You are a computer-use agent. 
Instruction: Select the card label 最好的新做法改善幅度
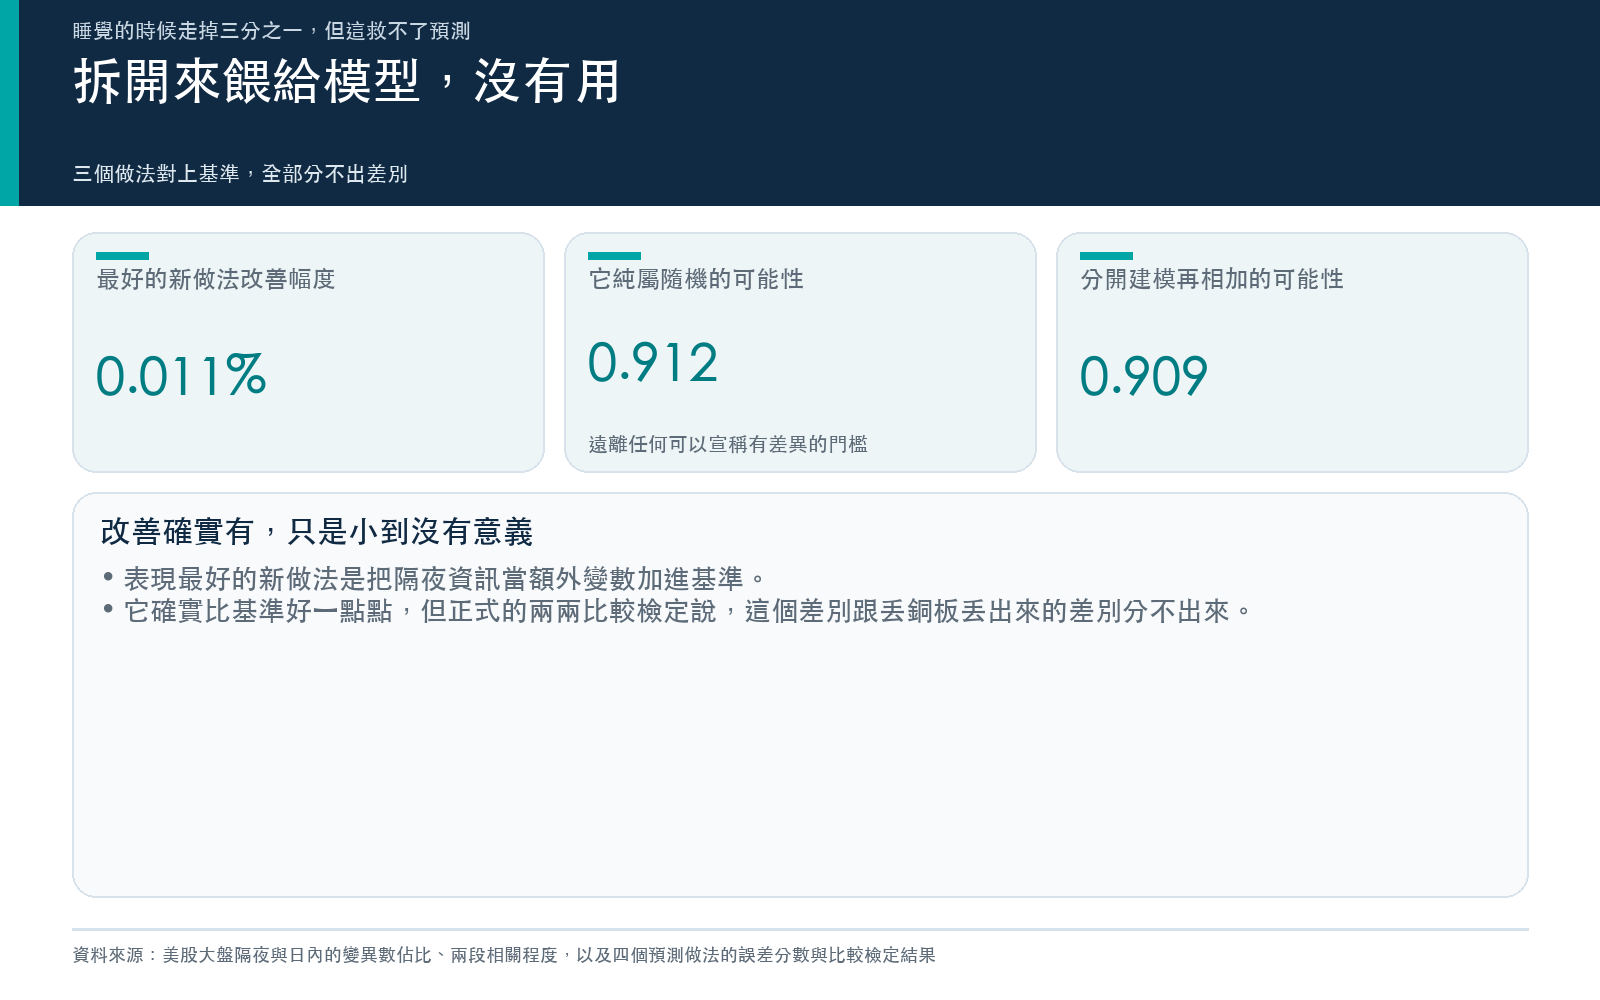[x=216, y=279]
